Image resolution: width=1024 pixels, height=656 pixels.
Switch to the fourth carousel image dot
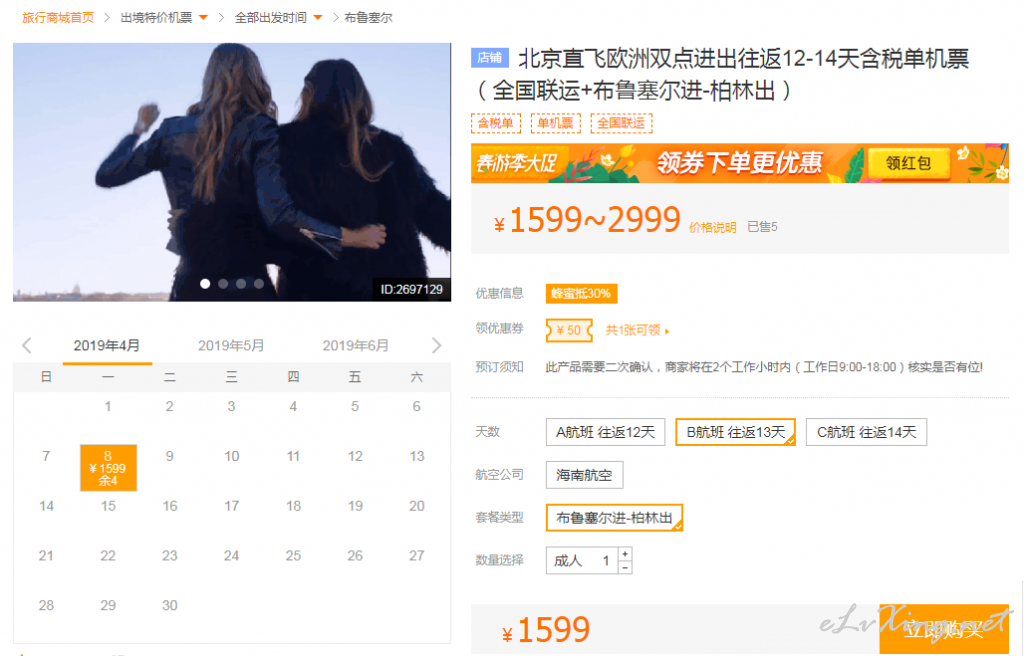point(259,284)
